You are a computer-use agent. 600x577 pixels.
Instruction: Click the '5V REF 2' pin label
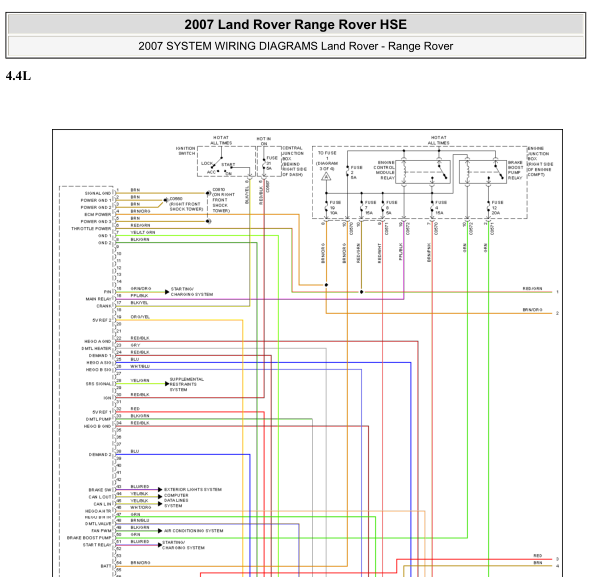(102, 320)
